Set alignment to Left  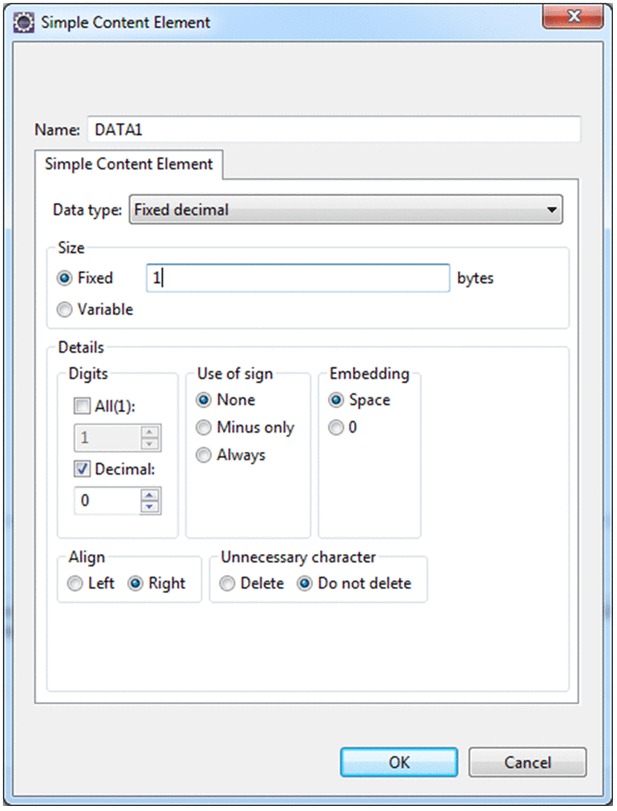click(75, 583)
